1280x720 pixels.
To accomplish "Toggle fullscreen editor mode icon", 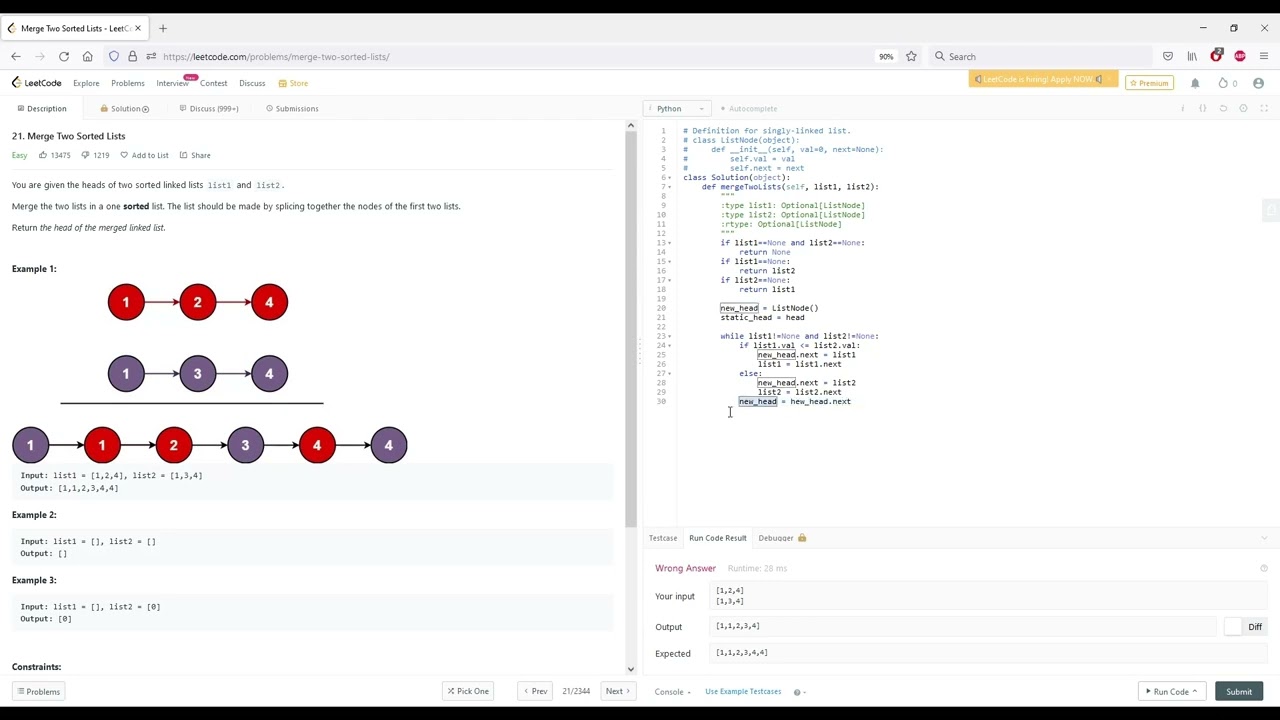I will [1263, 108].
